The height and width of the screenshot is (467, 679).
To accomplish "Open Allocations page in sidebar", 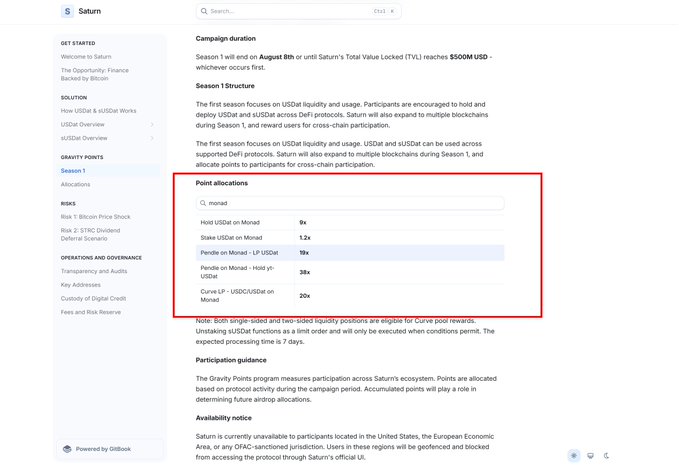I will (x=75, y=185).
